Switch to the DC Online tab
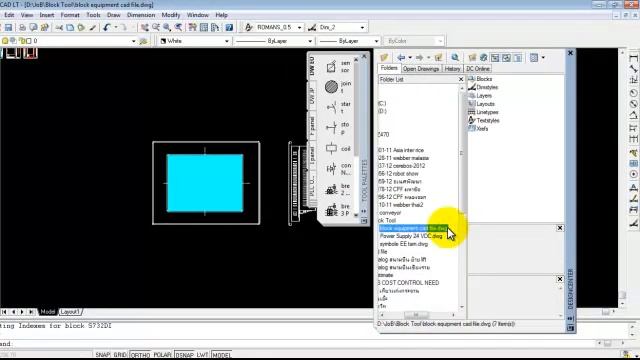 (478, 69)
